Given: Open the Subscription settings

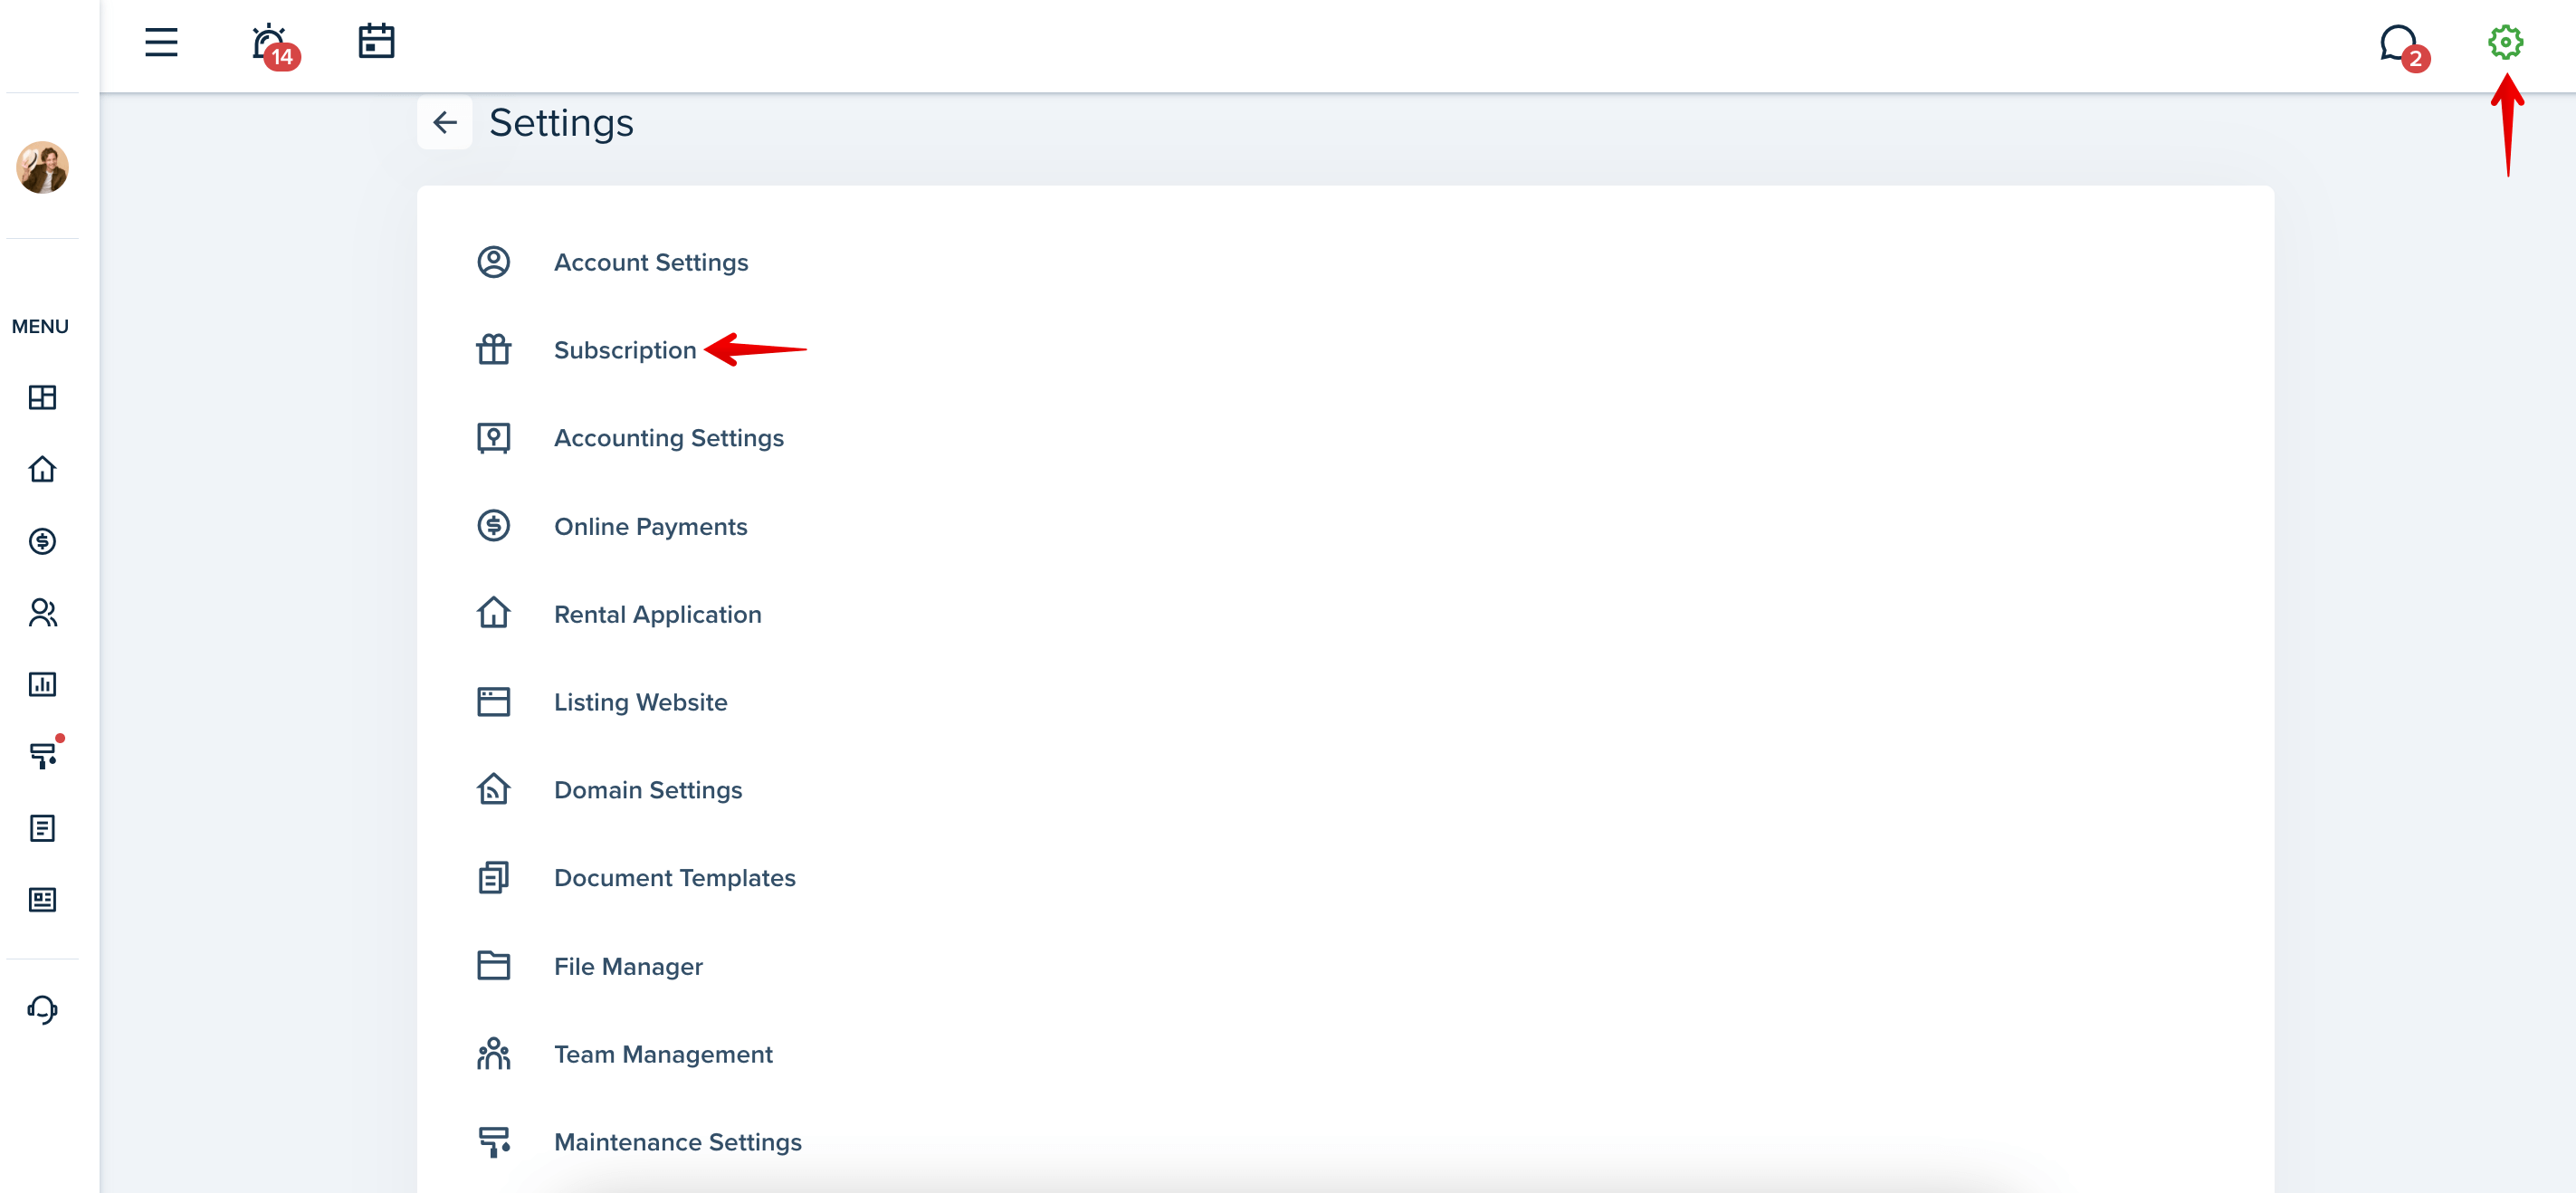Looking at the screenshot, I should (x=625, y=351).
